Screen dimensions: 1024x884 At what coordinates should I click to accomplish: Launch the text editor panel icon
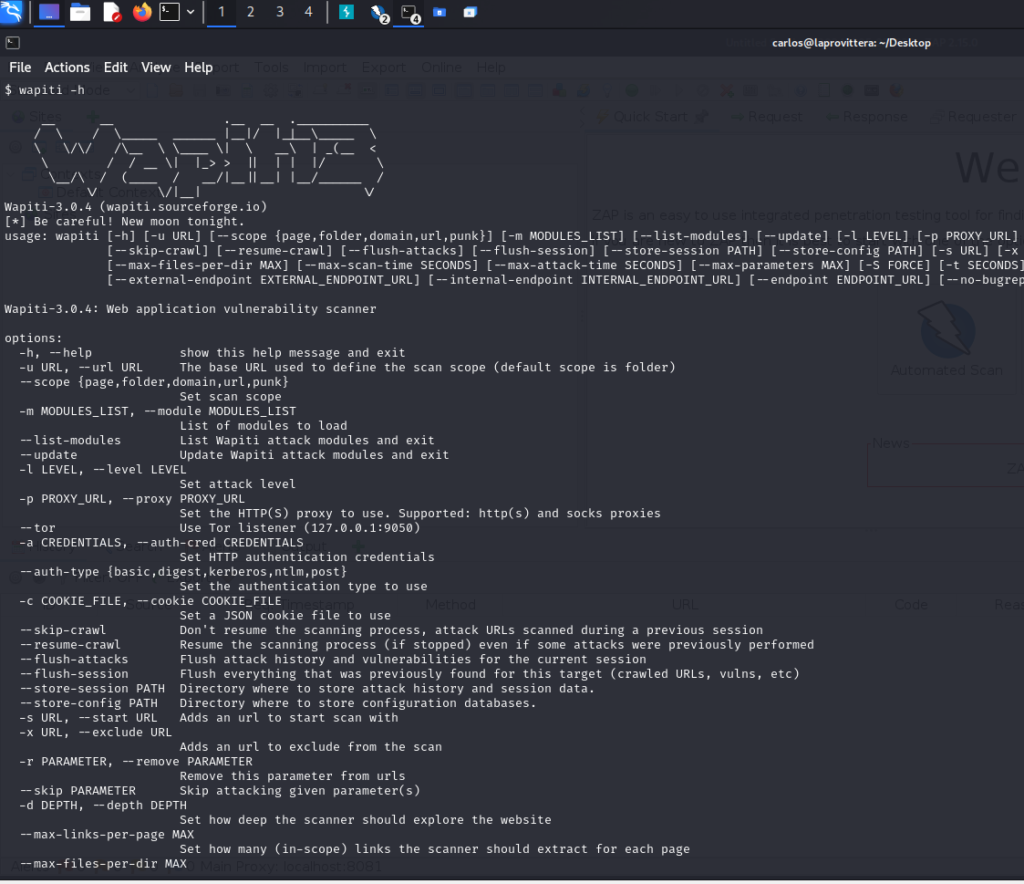(111, 13)
